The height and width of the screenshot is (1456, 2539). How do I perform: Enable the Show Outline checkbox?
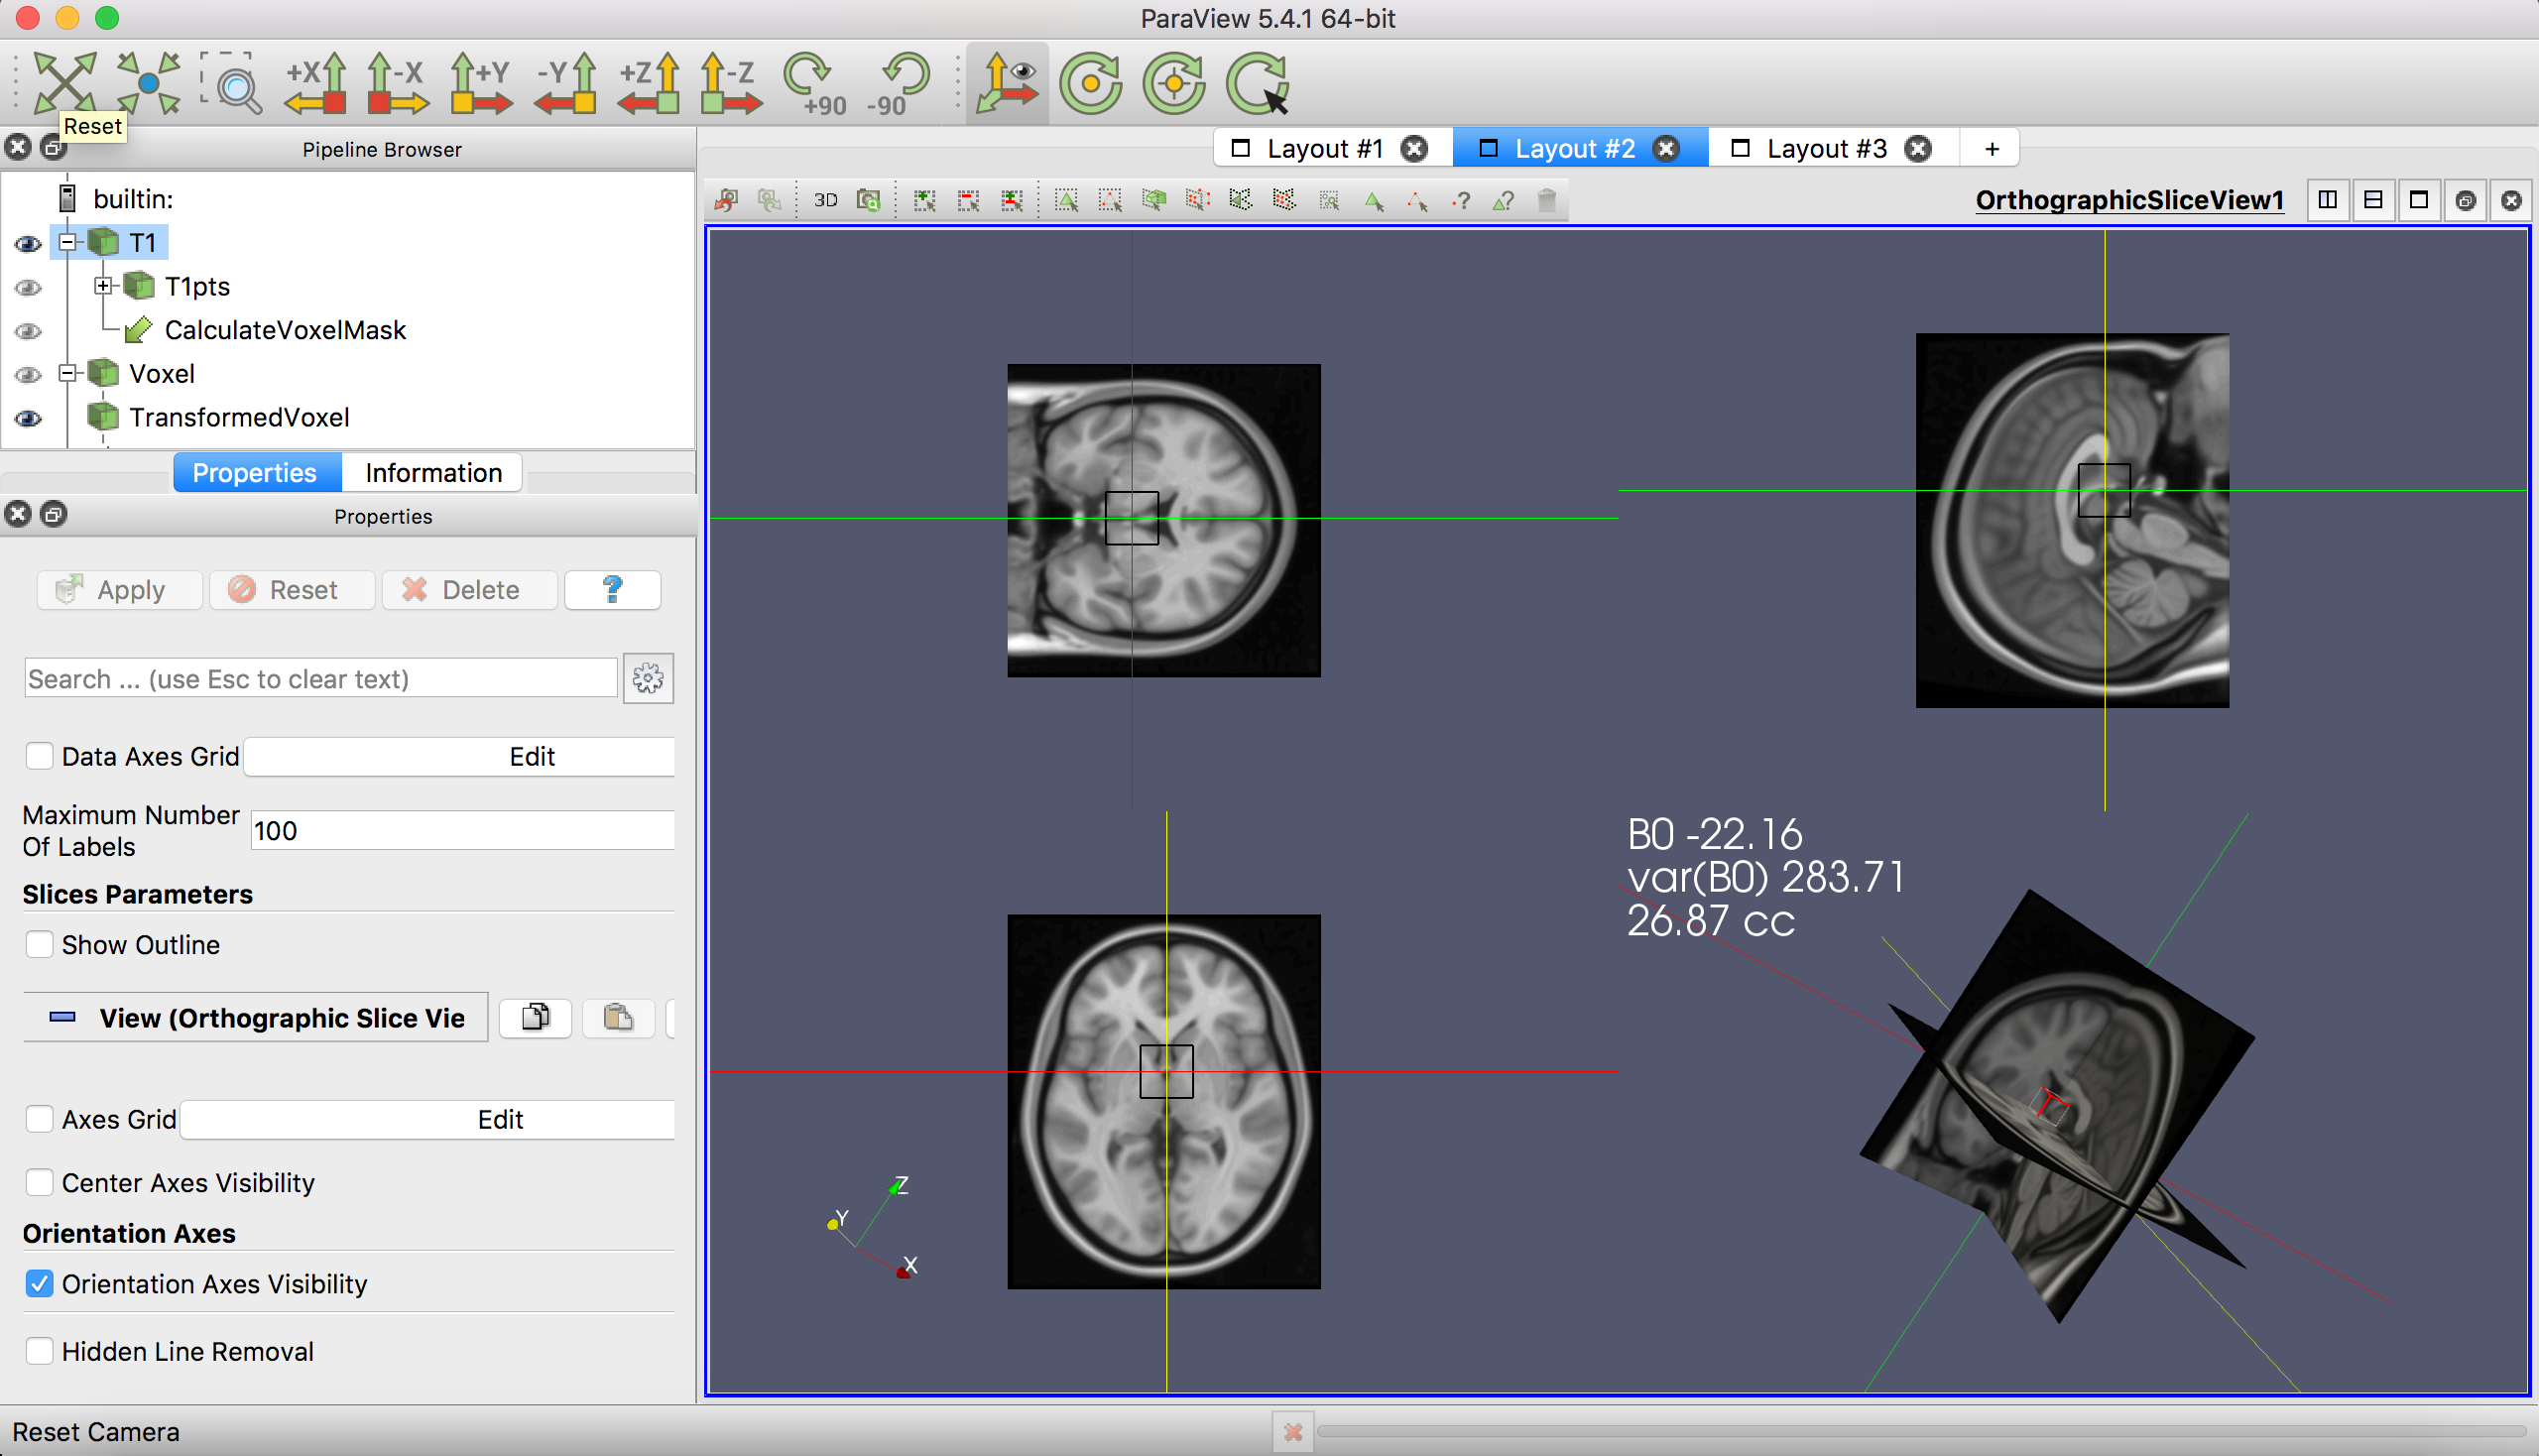click(39, 945)
